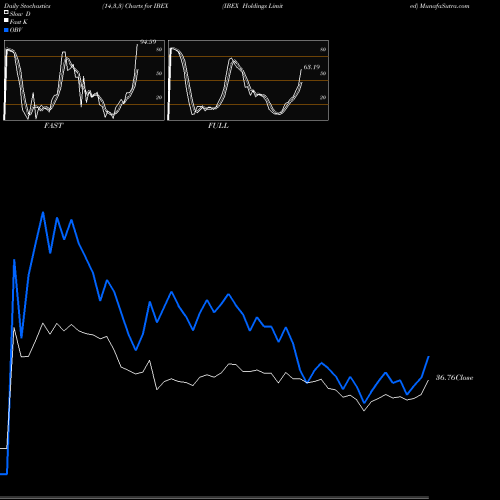Click the 80 axis label in the FULL chart
The height and width of the screenshot is (500, 500).
coord(323,50)
